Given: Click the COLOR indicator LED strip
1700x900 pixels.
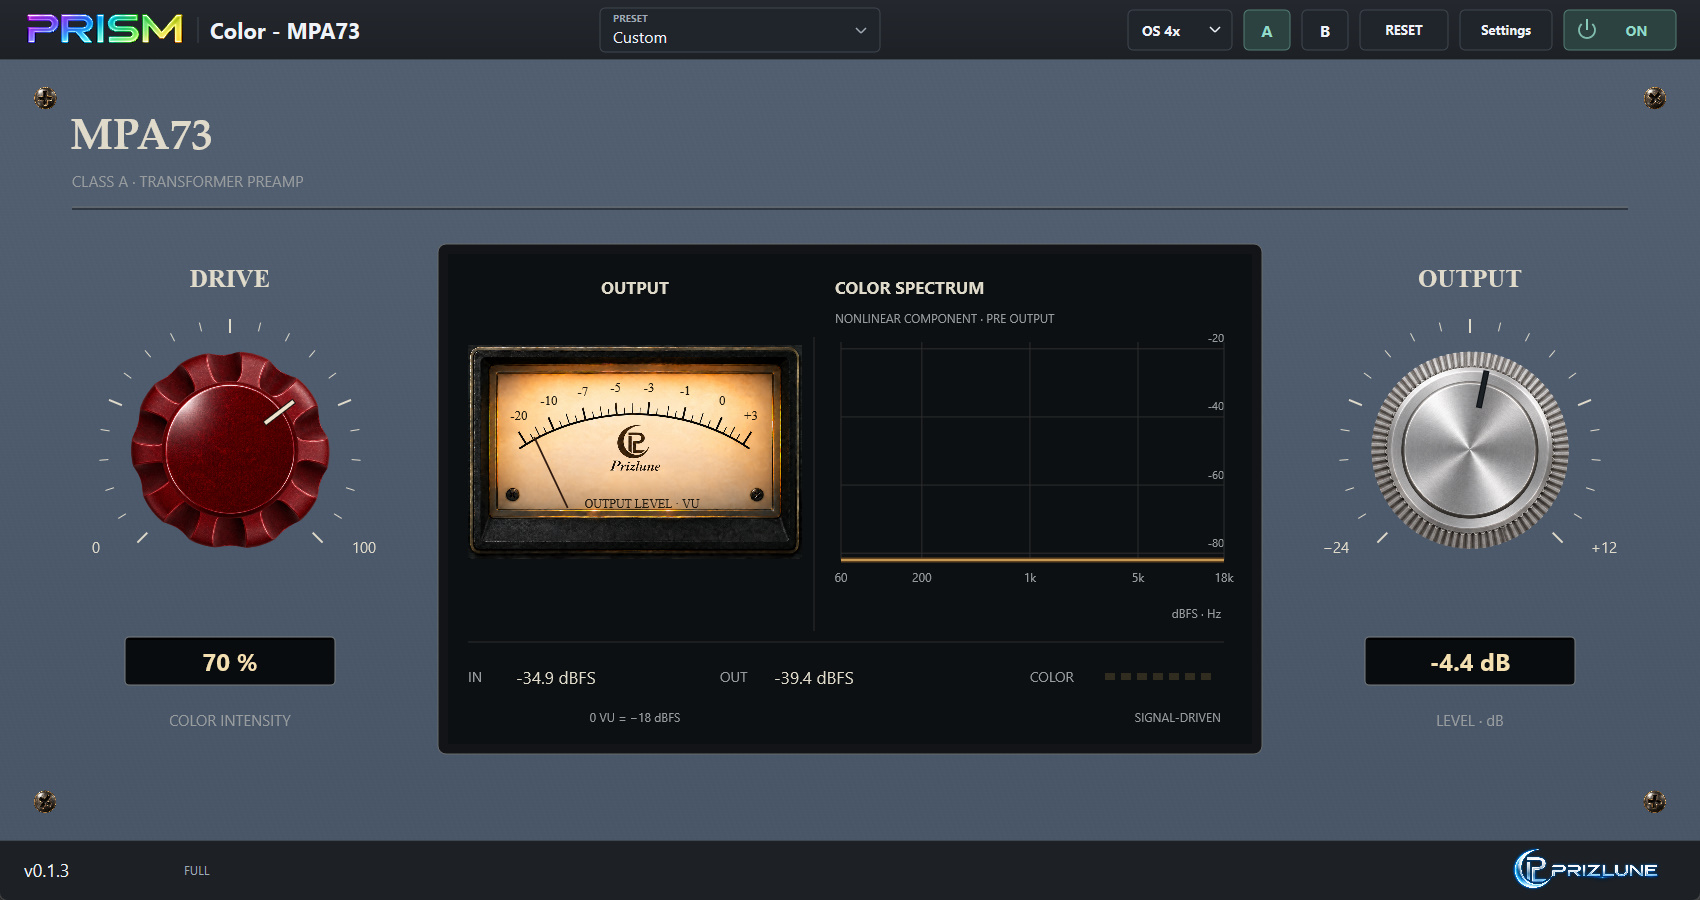Looking at the screenshot, I should pyautogui.click(x=1157, y=677).
